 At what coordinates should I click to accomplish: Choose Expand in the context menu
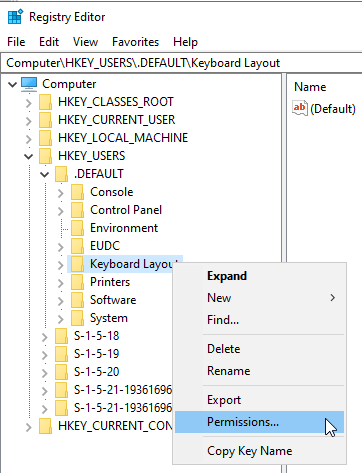pos(260,276)
